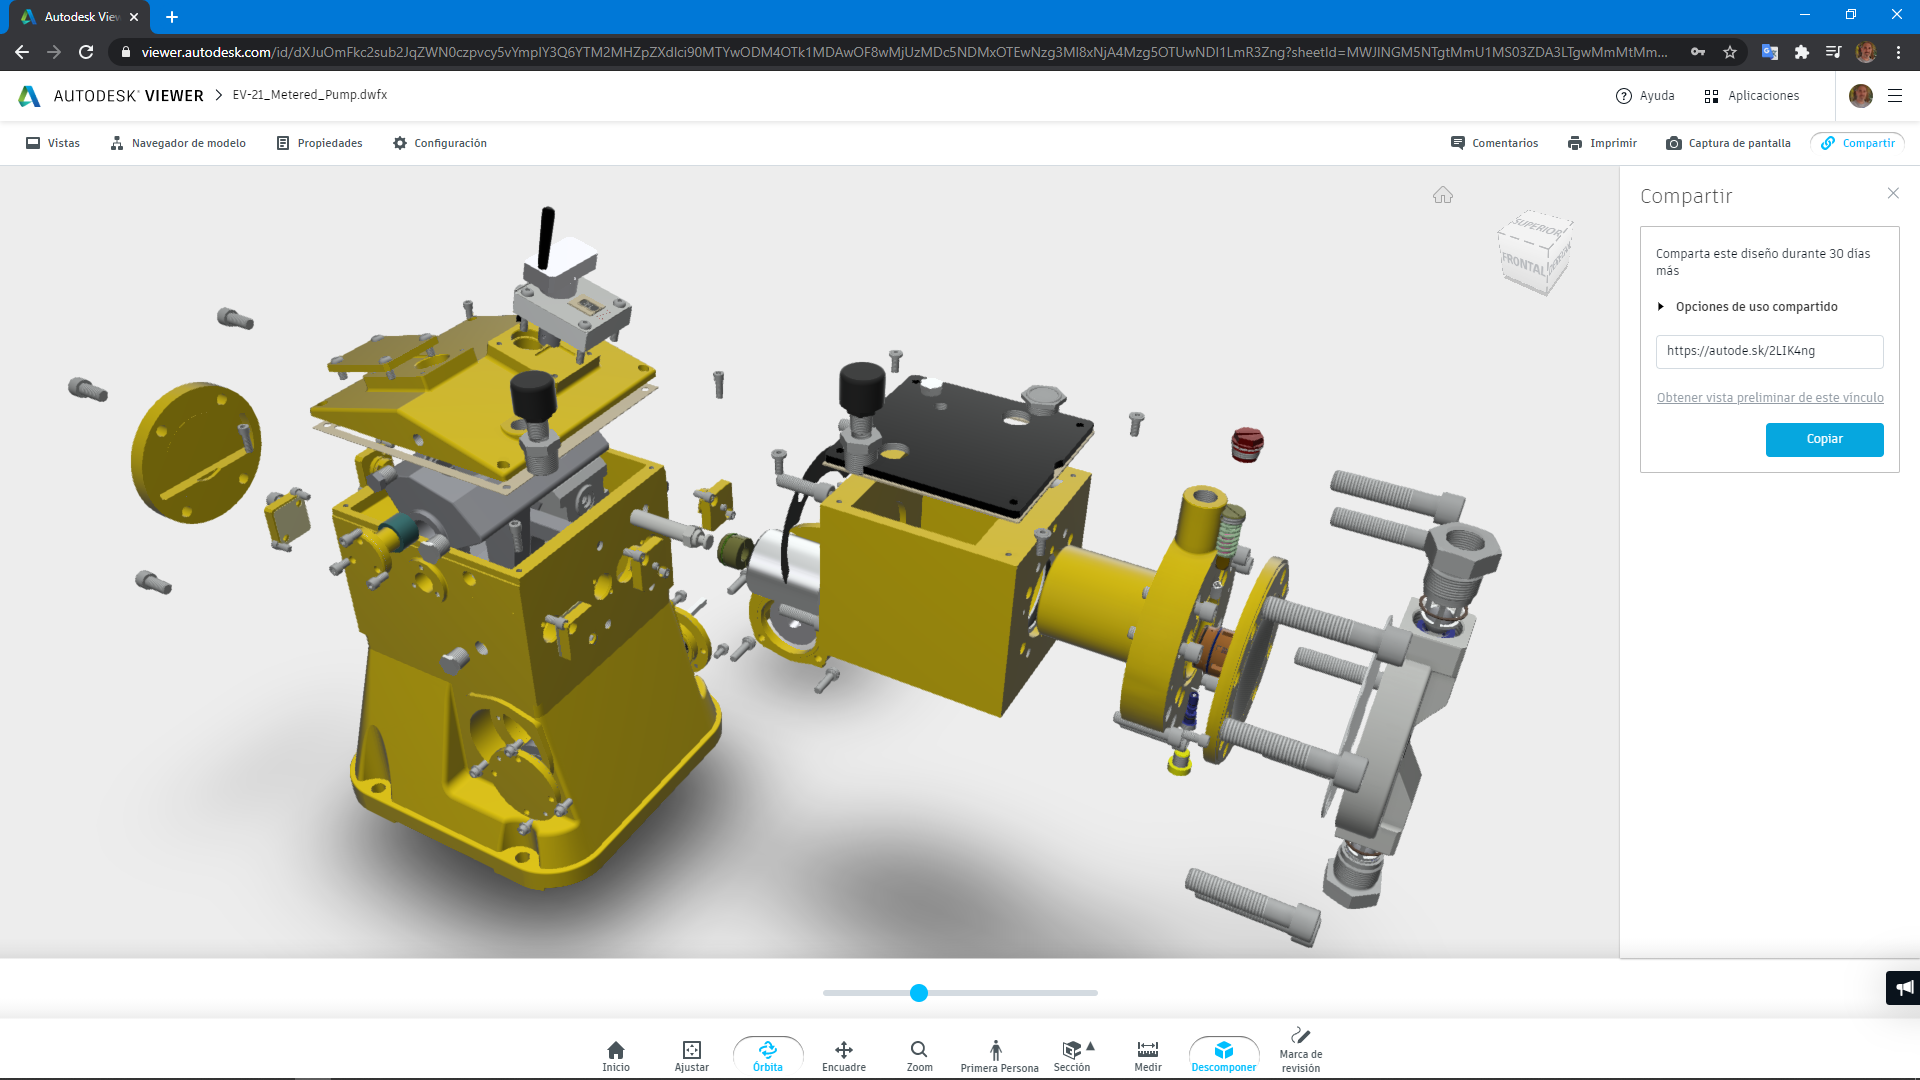This screenshot has width=1920, height=1080.
Task: Open Obtener vista preliminar de este vínculo
Action: (1769, 398)
